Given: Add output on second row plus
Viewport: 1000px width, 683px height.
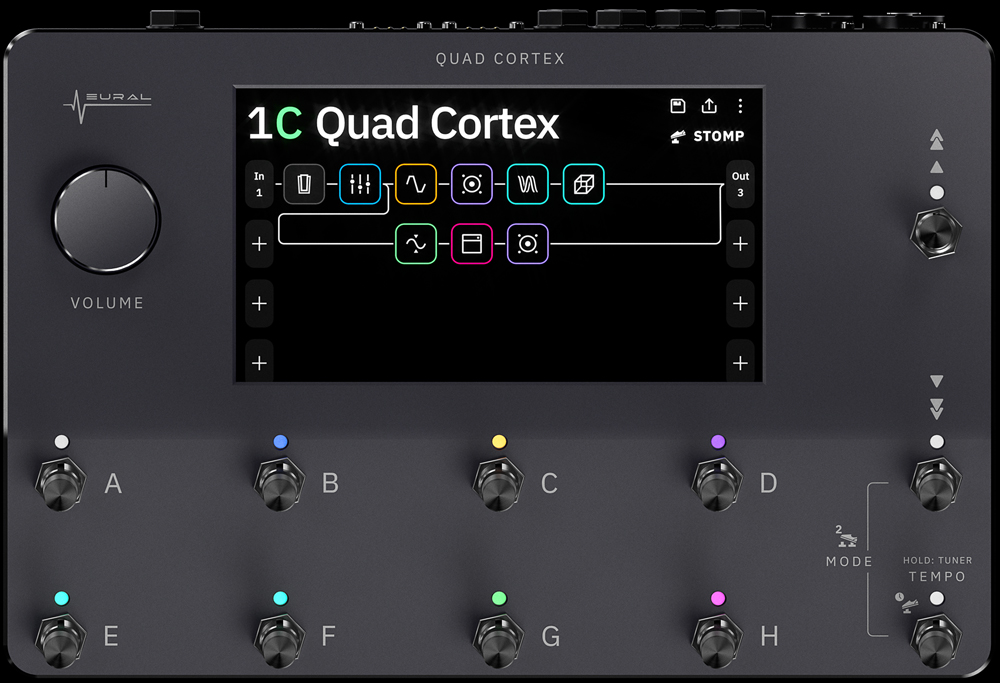Looking at the screenshot, I should [740, 244].
